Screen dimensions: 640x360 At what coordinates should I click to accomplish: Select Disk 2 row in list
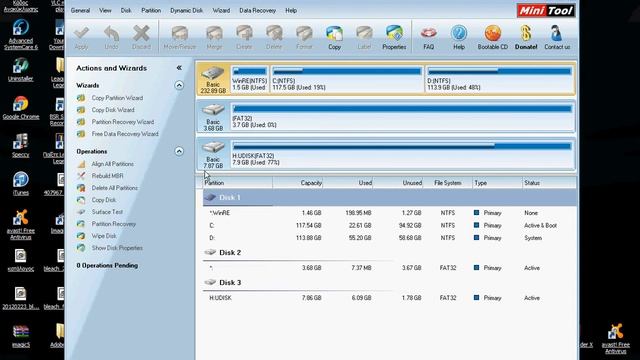(x=390, y=253)
